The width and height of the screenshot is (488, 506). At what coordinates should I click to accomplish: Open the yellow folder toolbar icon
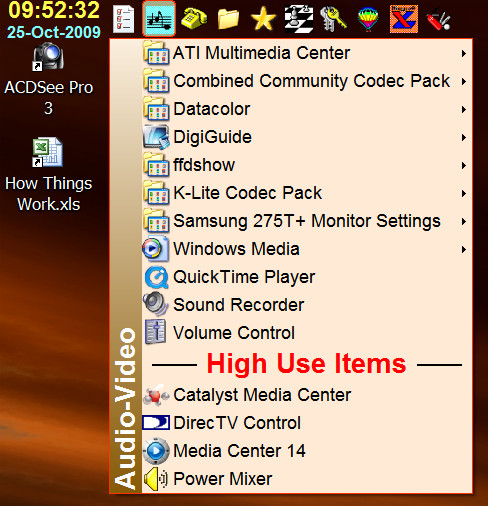228,19
